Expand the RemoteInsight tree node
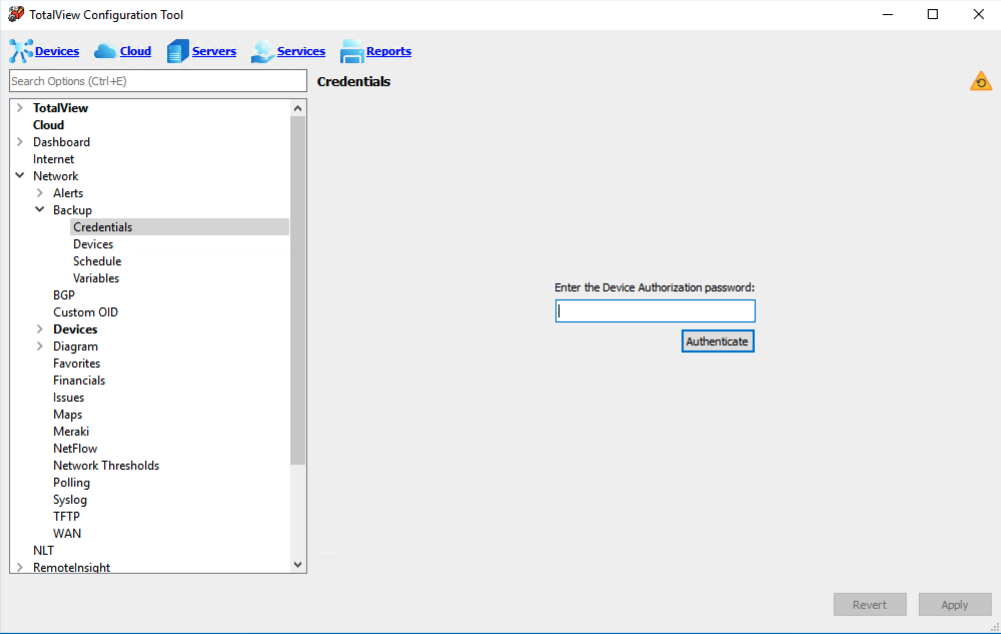Screen dimensions: 1001x634 (x=20, y=567)
